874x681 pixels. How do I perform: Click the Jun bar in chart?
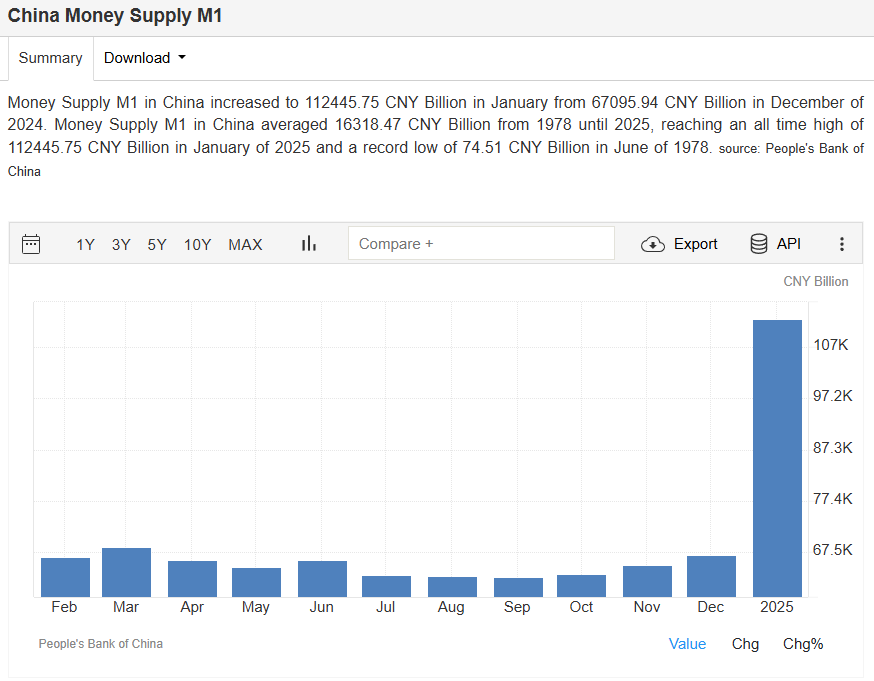pyautogui.click(x=322, y=579)
